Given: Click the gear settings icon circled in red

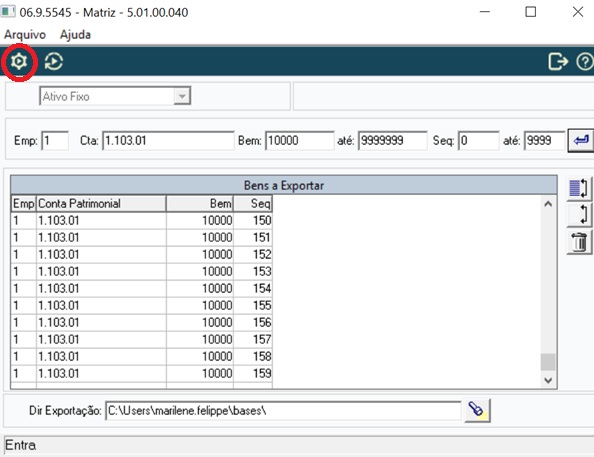Looking at the screenshot, I should click(x=19, y=61).
